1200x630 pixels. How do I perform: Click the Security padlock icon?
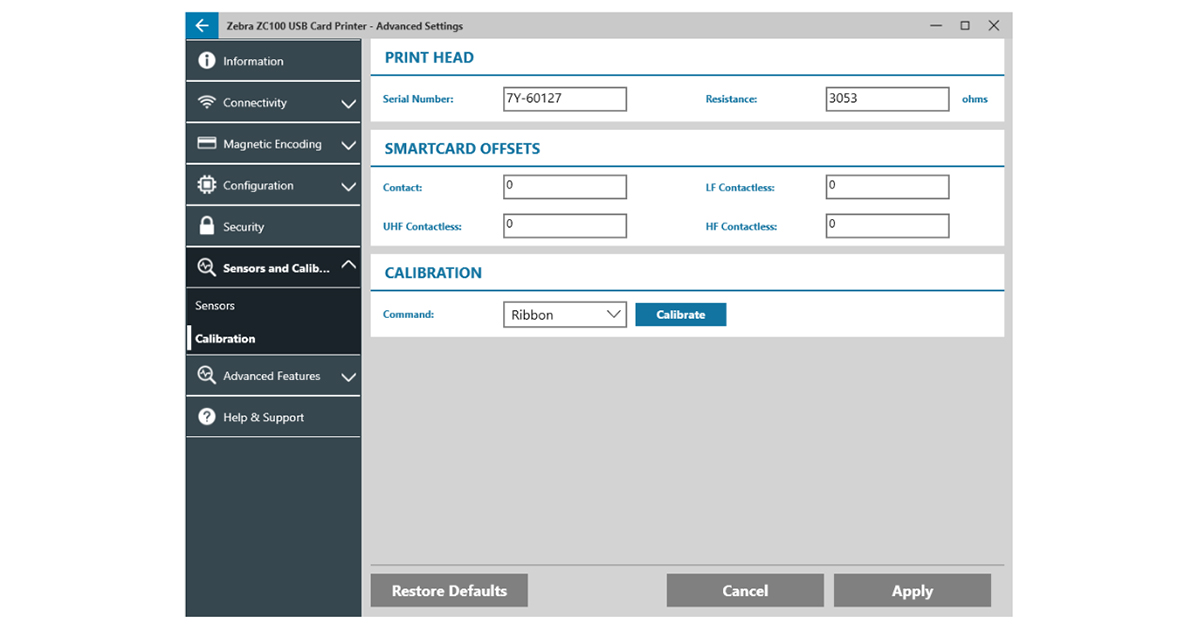pyautogui.click(x=207, y=226)
